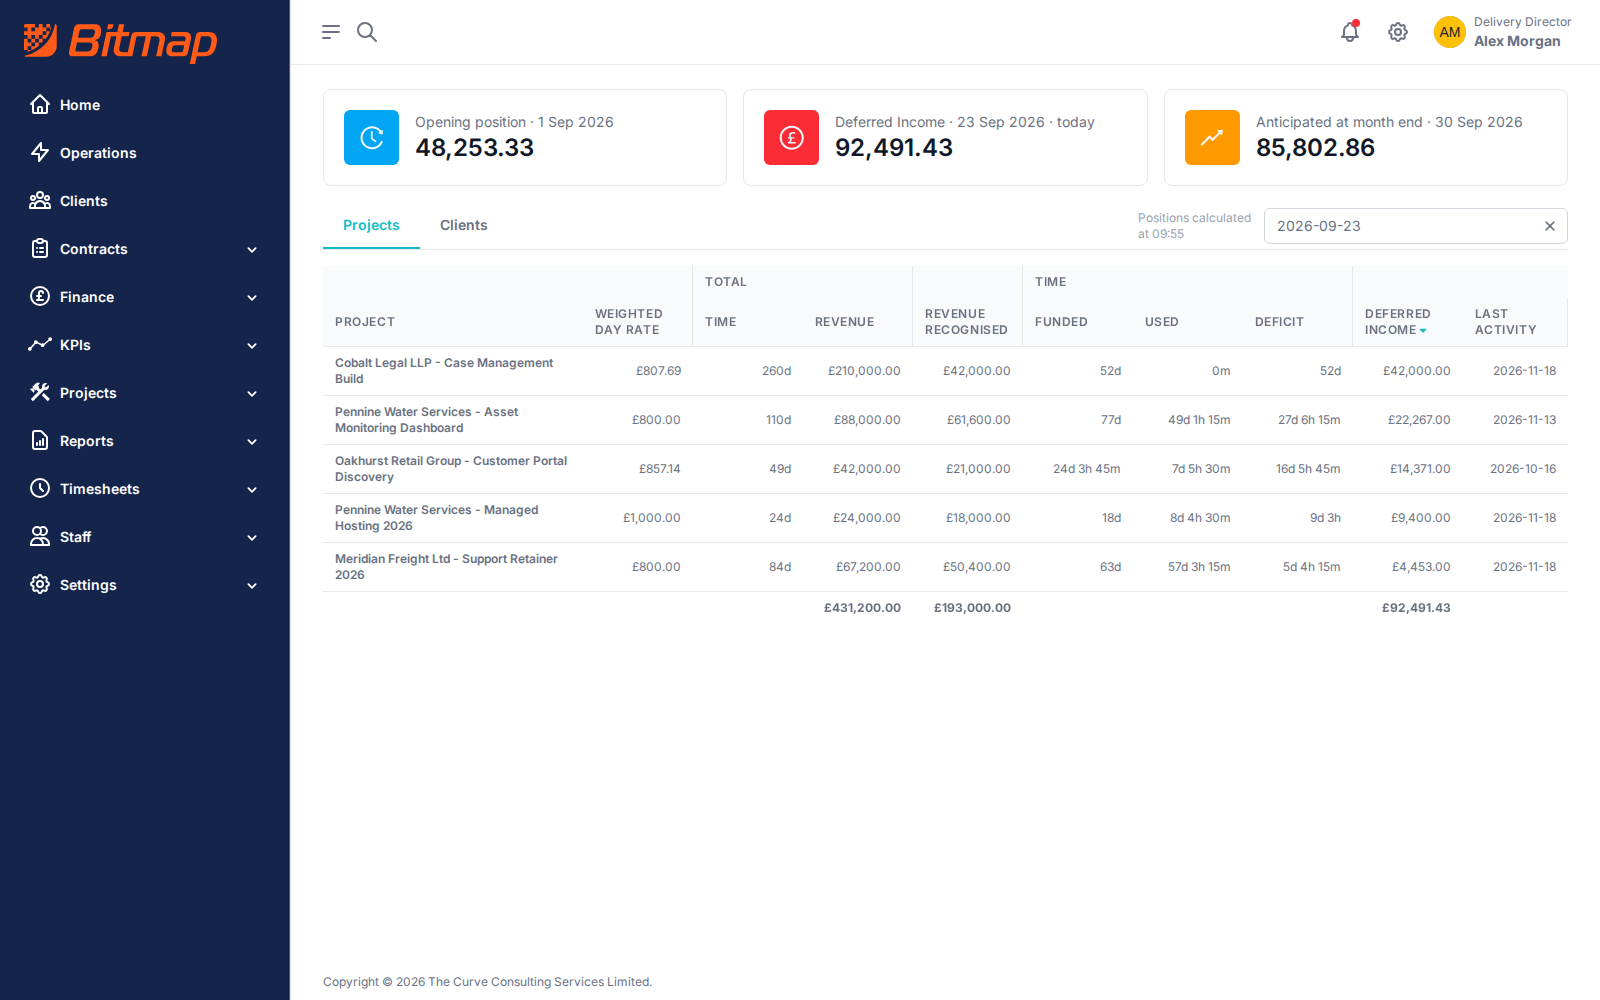Expand the sidebar Projects chevron
Image resolution: width=1600 pixels, height=1000 pixels.
pyautogui.click(x=252, y=393)
